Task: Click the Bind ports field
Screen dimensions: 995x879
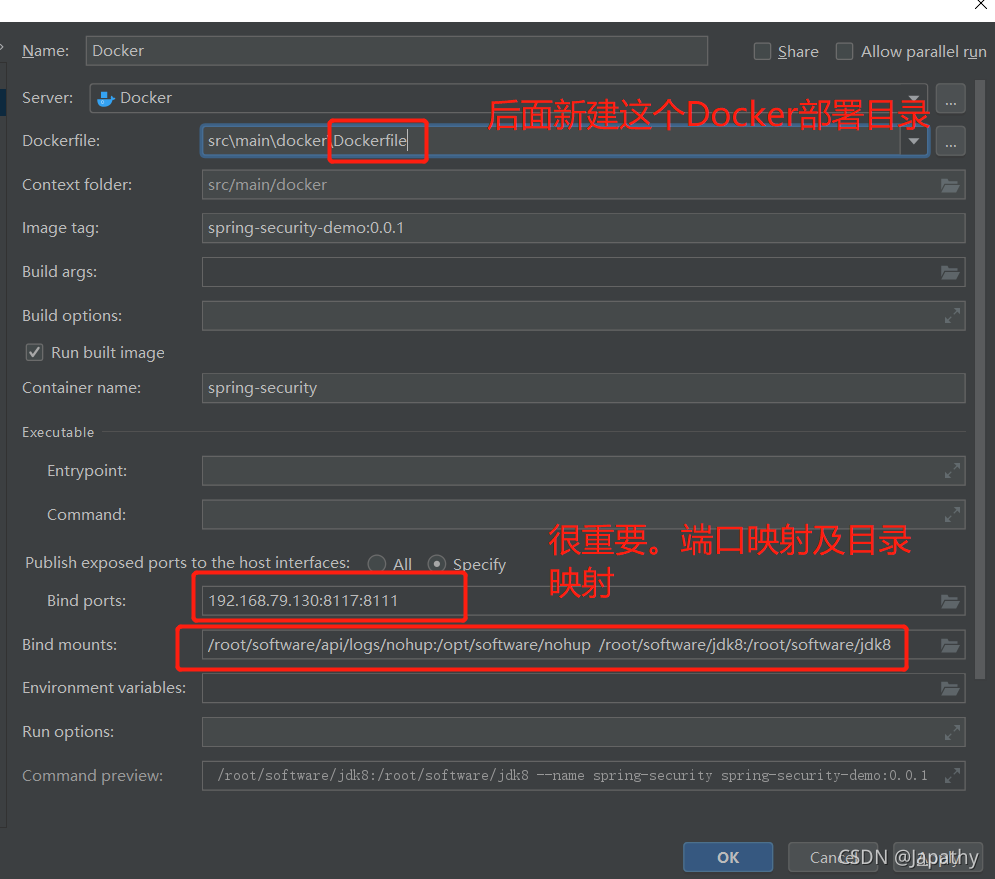Action: pyautogui.click(x=583, y=601)
